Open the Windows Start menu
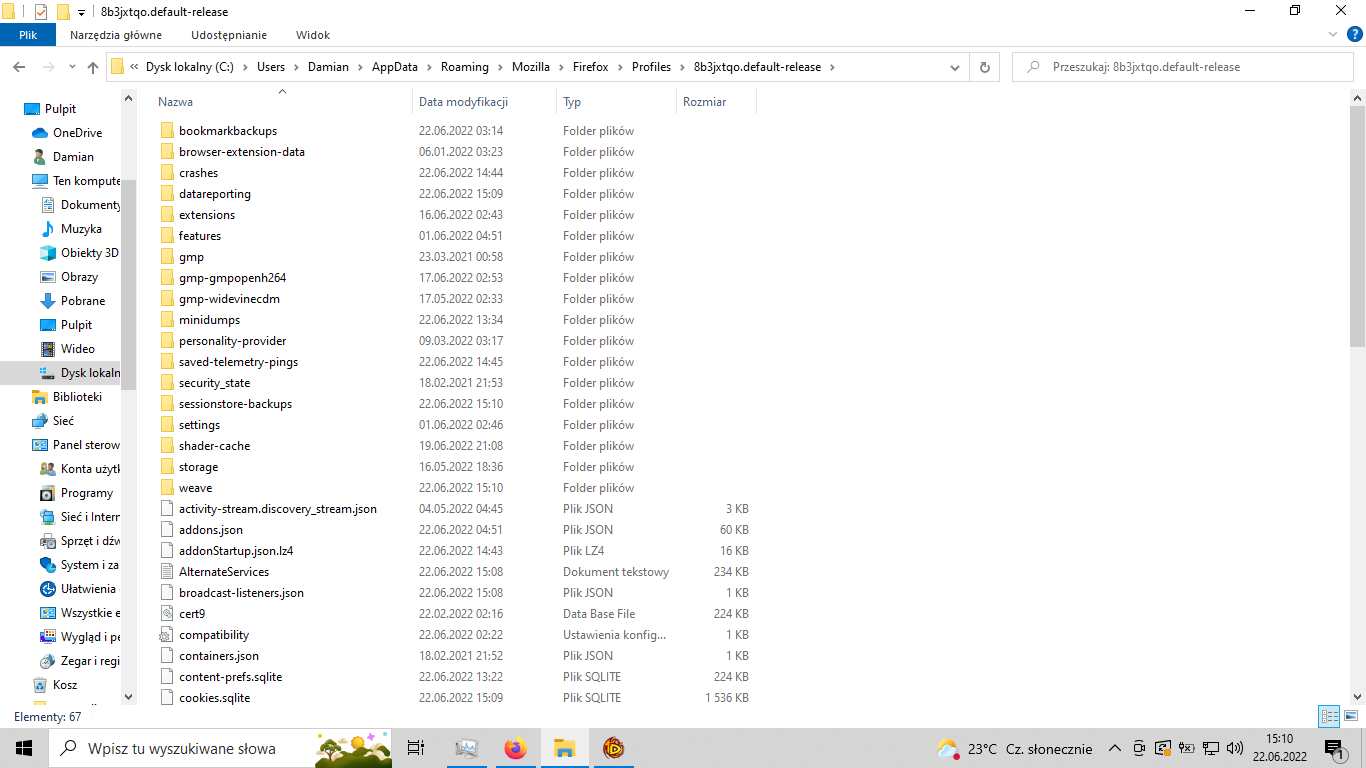 (24, 748)
